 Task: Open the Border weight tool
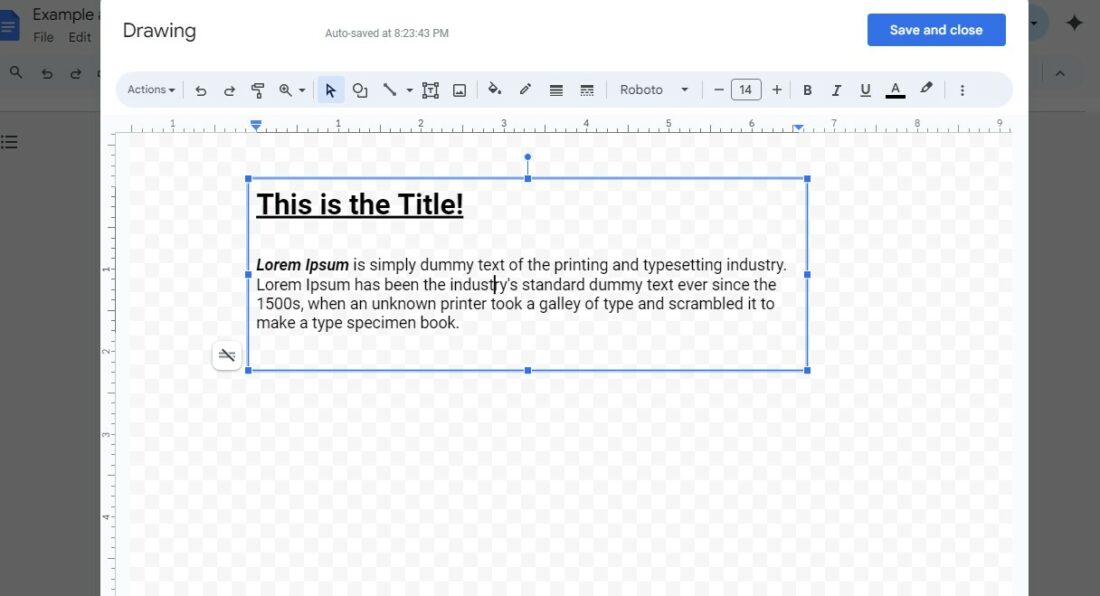556,89
